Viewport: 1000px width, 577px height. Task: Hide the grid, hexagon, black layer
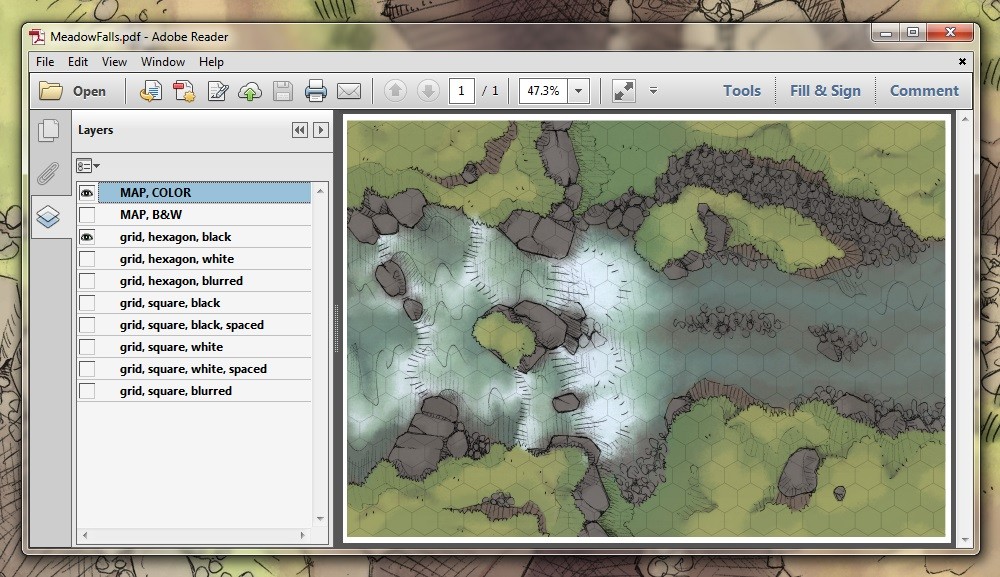pyautogui.click(x=87, y=237)
